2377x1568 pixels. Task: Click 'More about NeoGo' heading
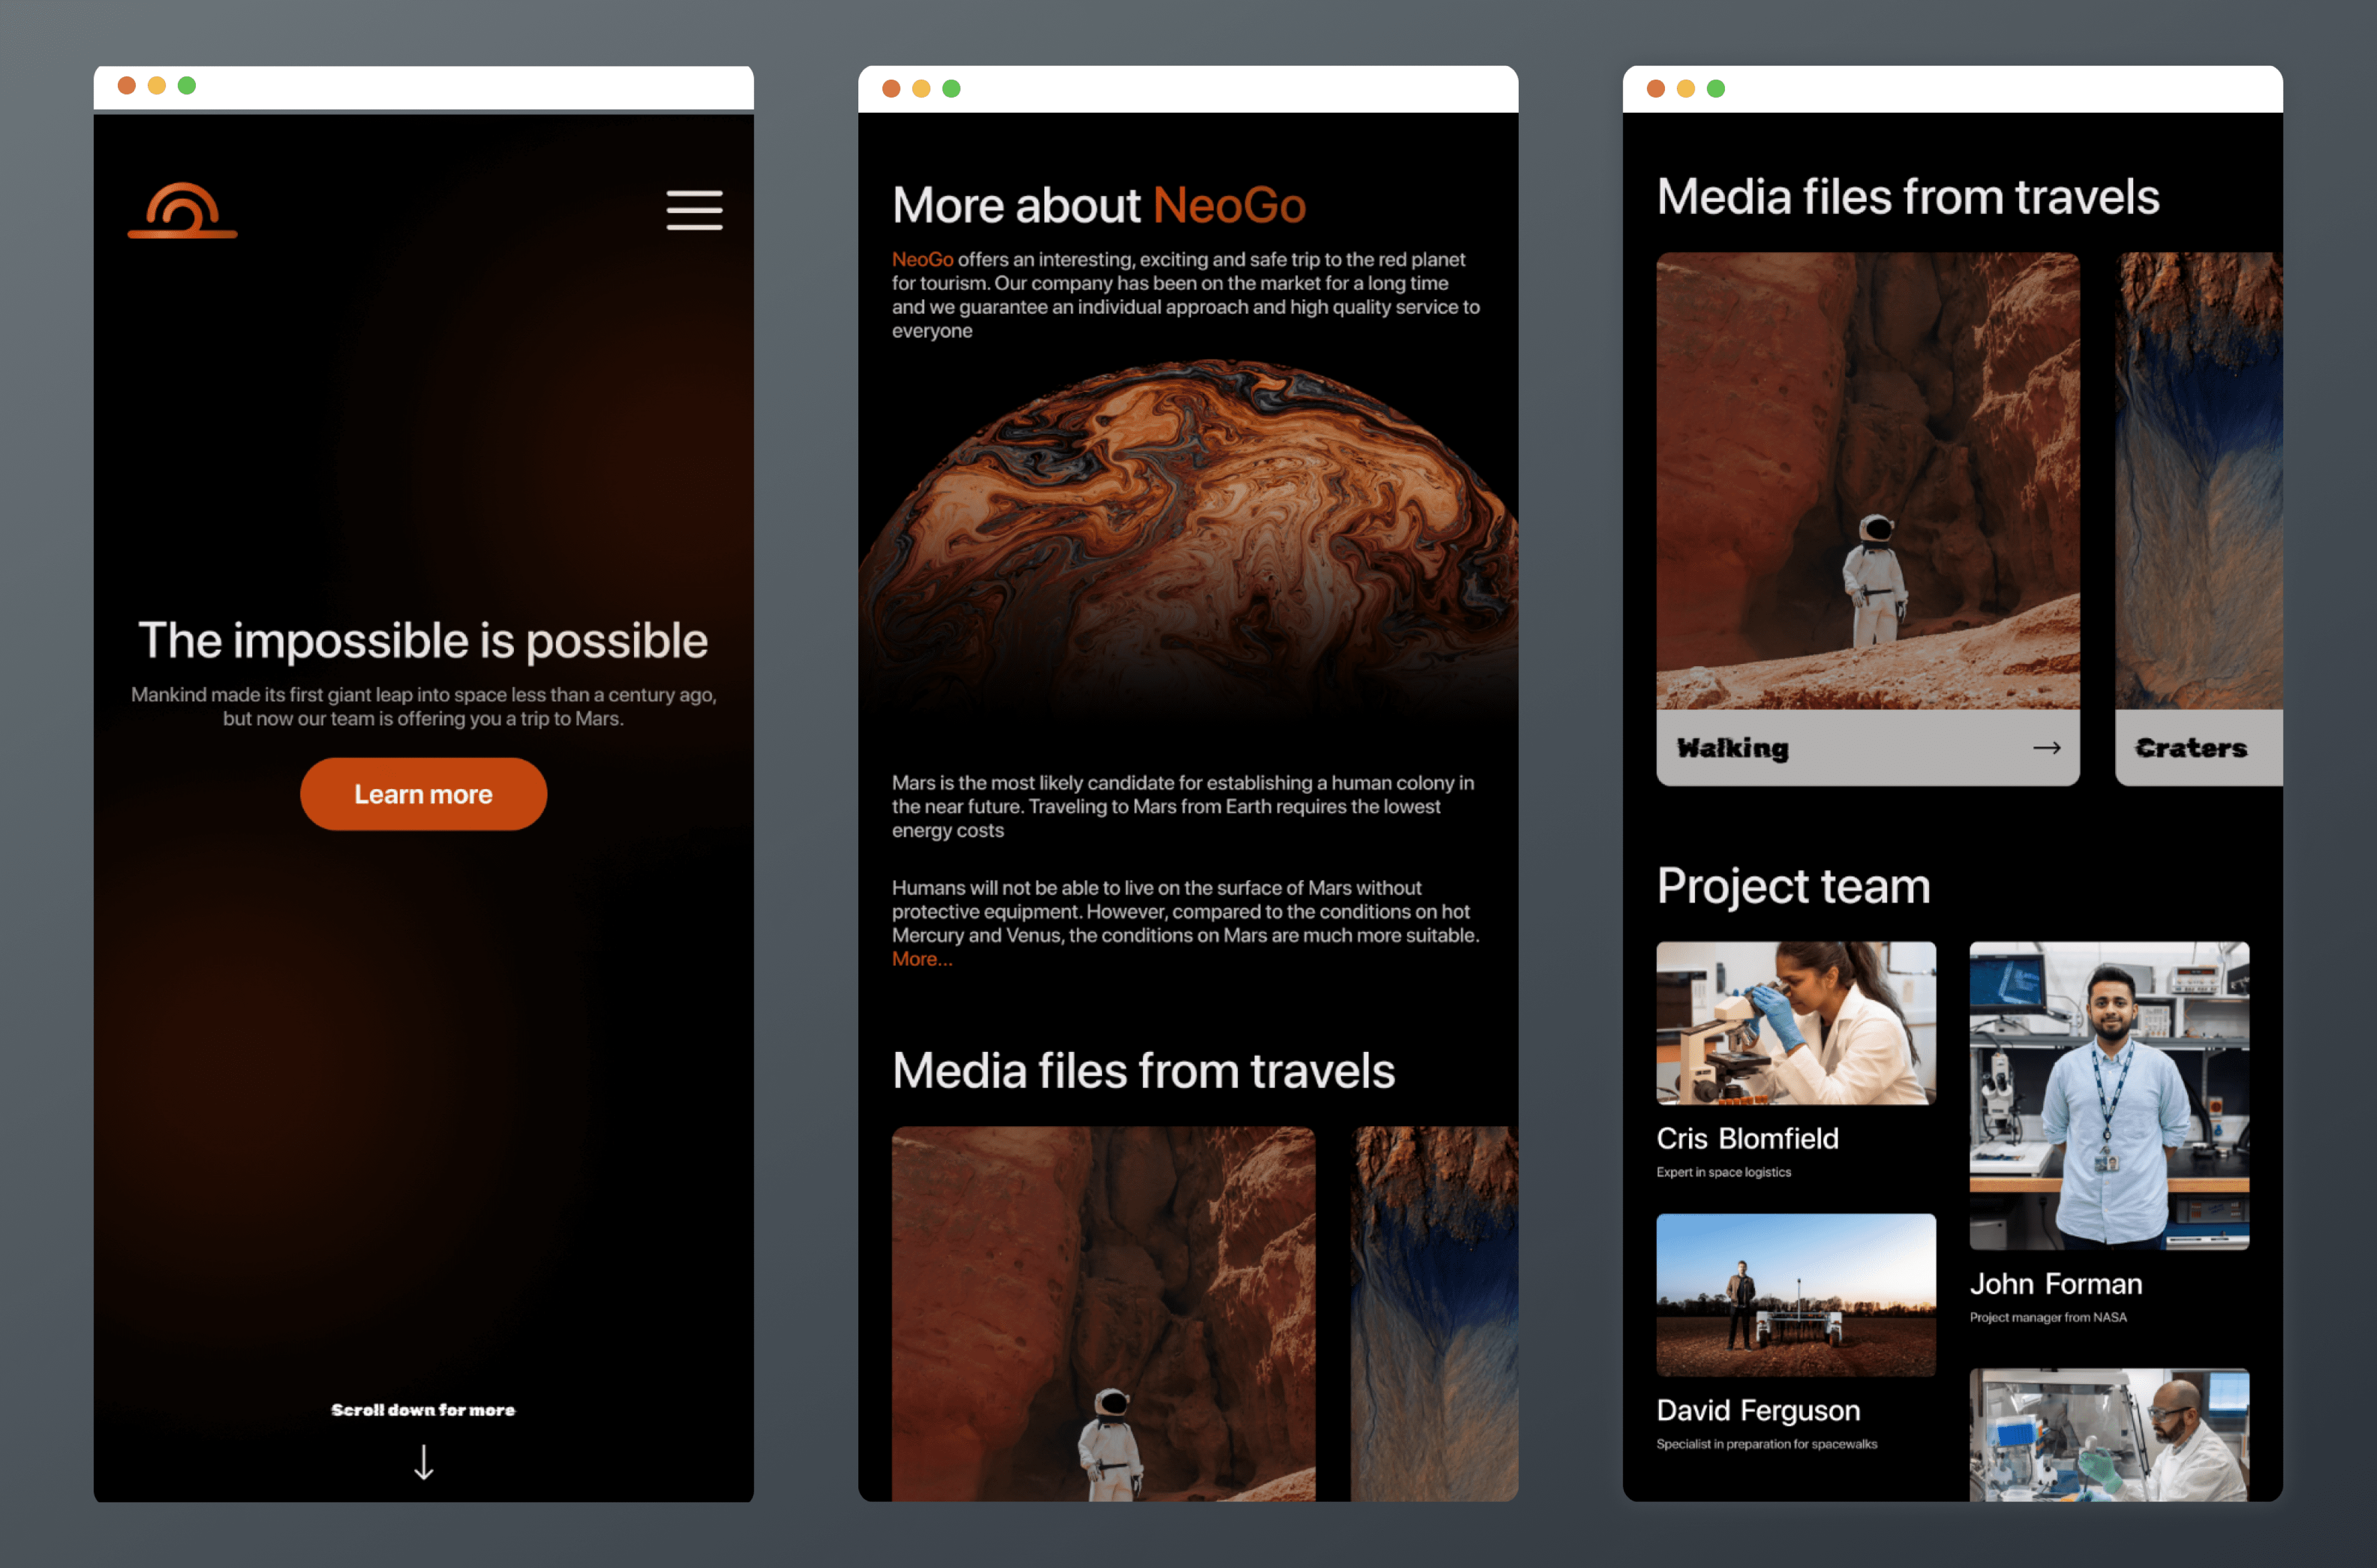pyautogui.click(x=1098, y=205)
